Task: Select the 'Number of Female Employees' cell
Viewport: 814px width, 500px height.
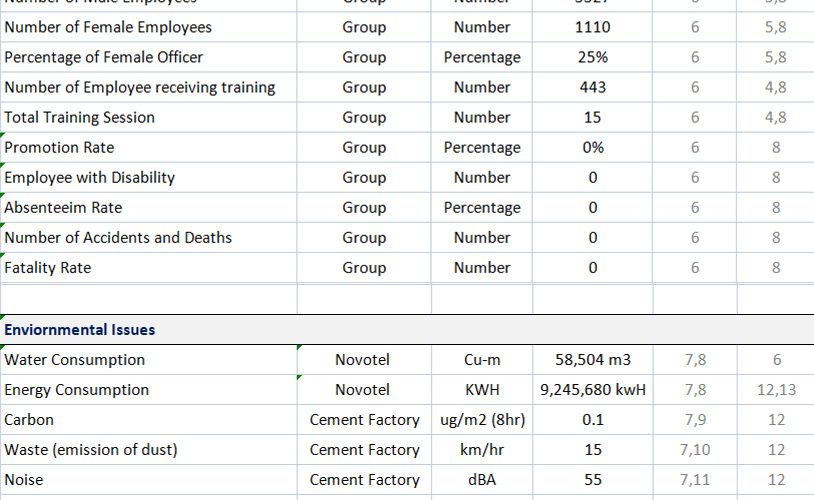Action: point(148,27)
